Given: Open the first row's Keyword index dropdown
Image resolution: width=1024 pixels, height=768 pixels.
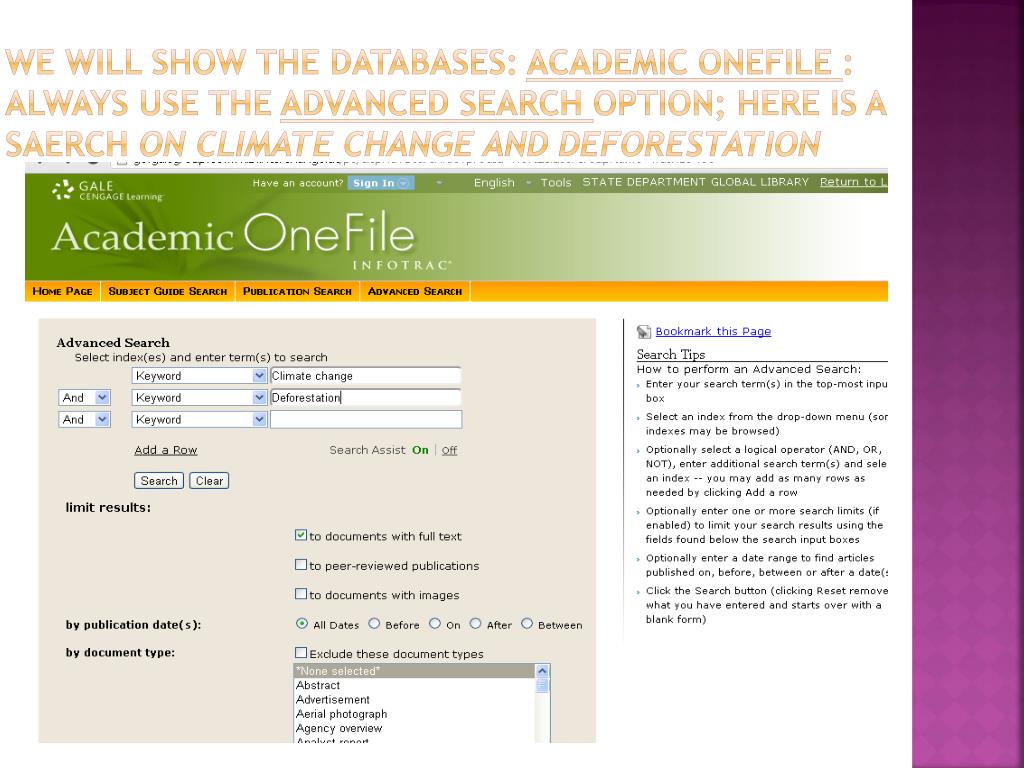Looking at the screenshot, I should tap(199, 376).
